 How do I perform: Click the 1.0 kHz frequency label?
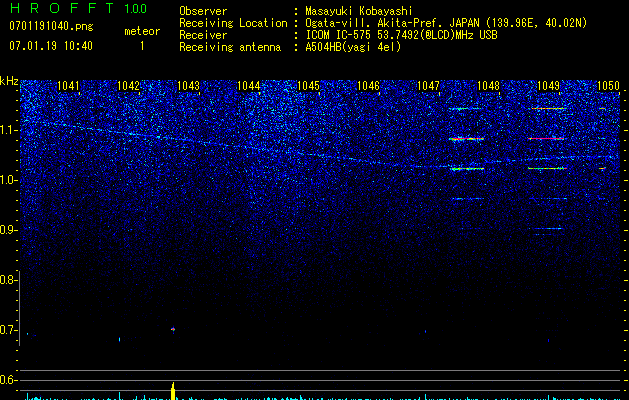point(8,180)
